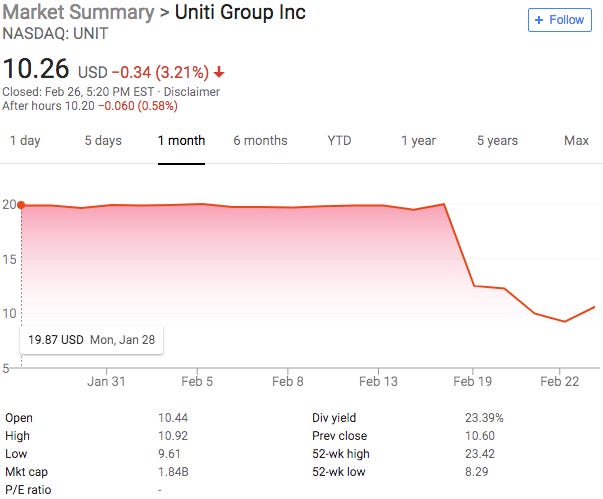Select the 1 year tab
The image size is (603, 499).
pyautogui.click(x=418, y=141)
